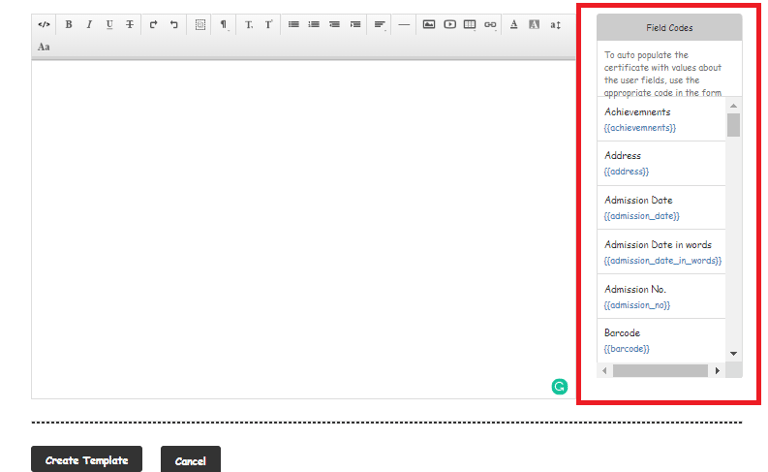
Task: Apply underline formatting
Action: 109,24
